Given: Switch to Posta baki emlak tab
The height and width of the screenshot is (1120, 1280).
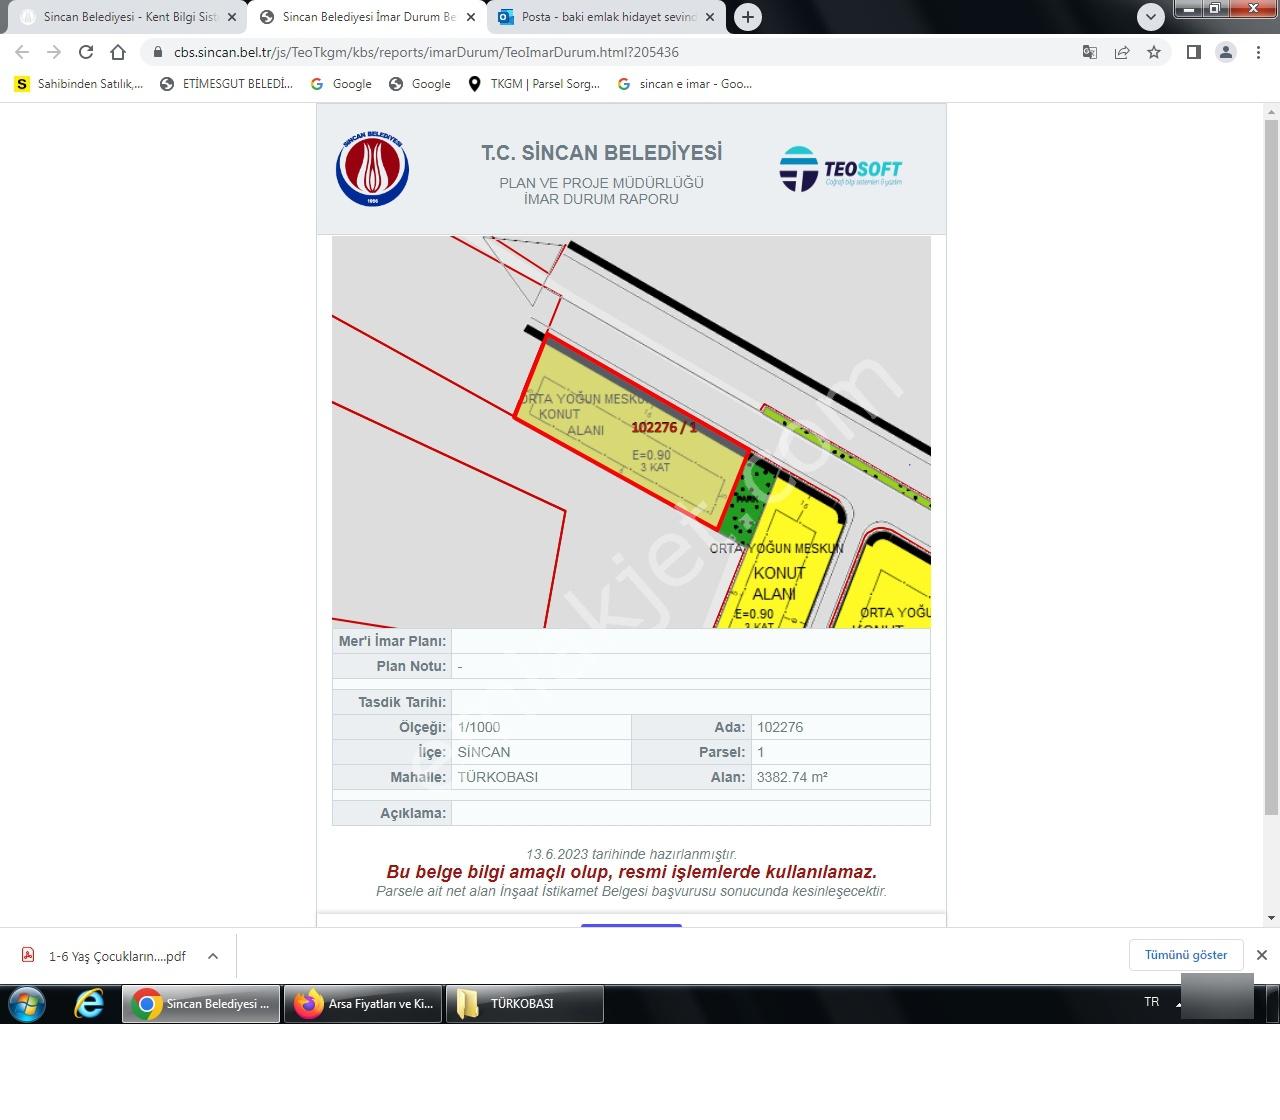Looking at the screenshot, I should 608,17.
